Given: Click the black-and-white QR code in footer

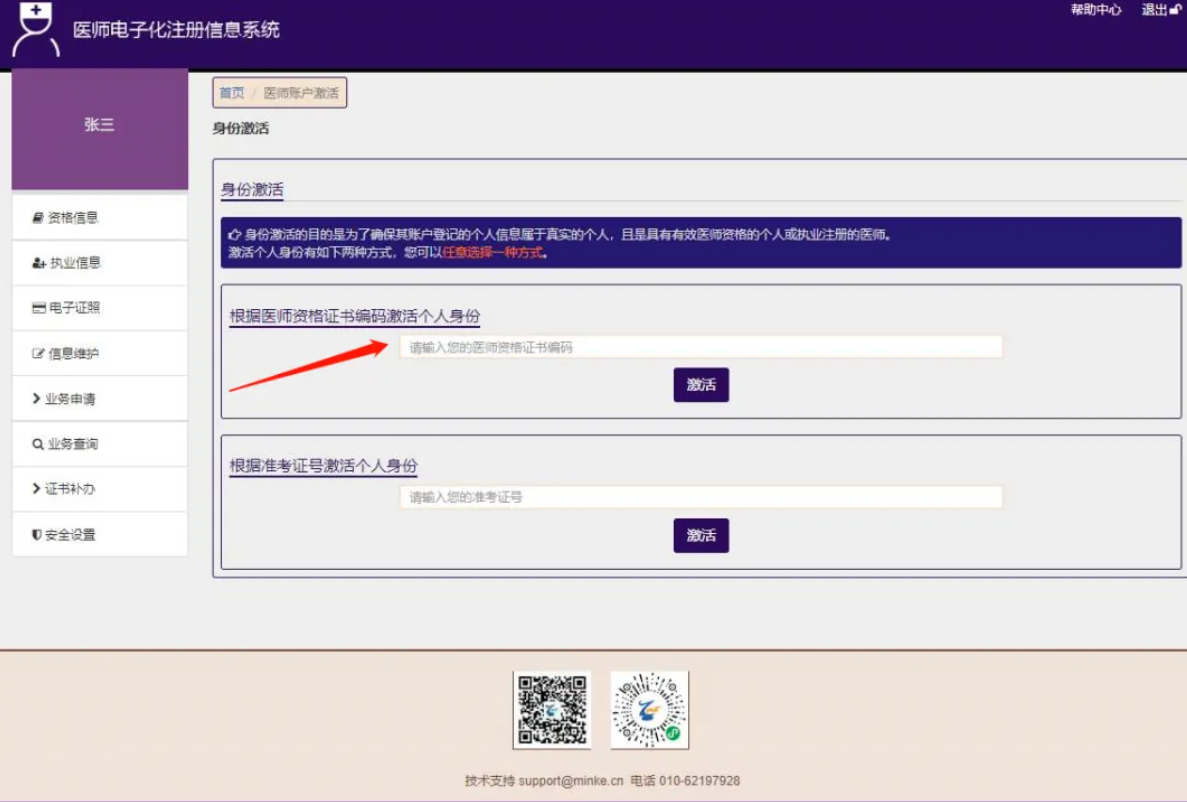Looking at the screenshot, I should (x=552, y=710).
